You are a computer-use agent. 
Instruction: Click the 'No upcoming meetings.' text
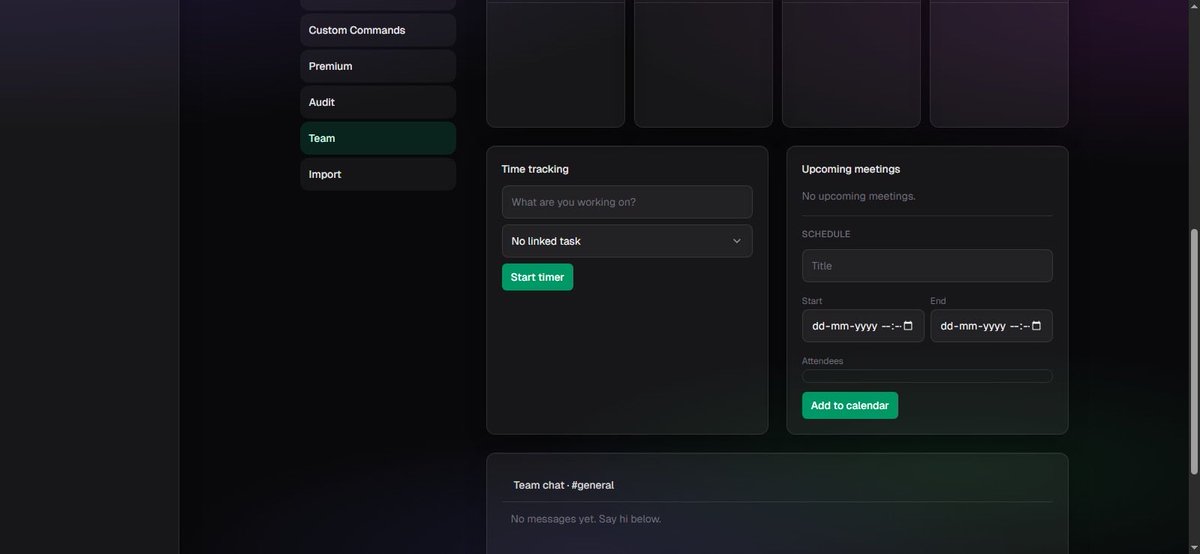859,196
